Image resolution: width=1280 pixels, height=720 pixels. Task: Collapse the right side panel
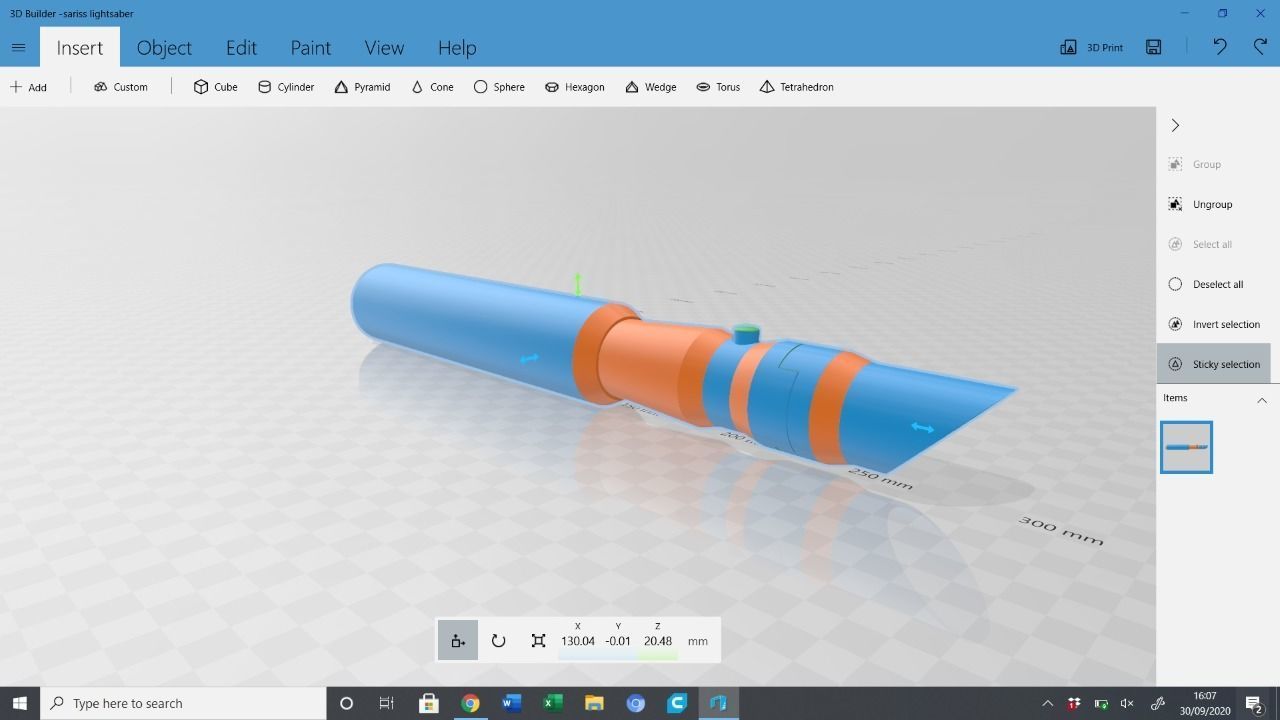(x=1175, y=125)
